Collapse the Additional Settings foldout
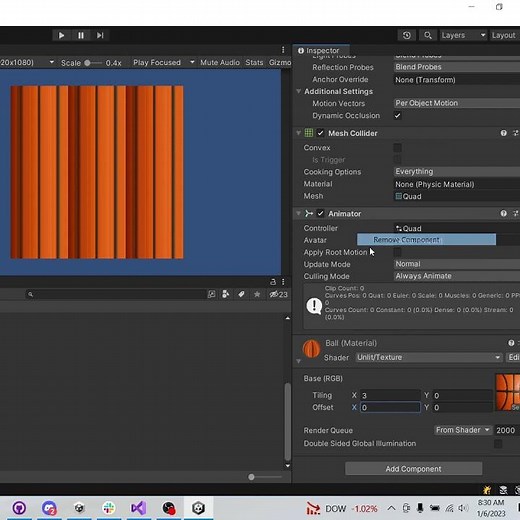This screenshot has width=520, height=520. 299,91
